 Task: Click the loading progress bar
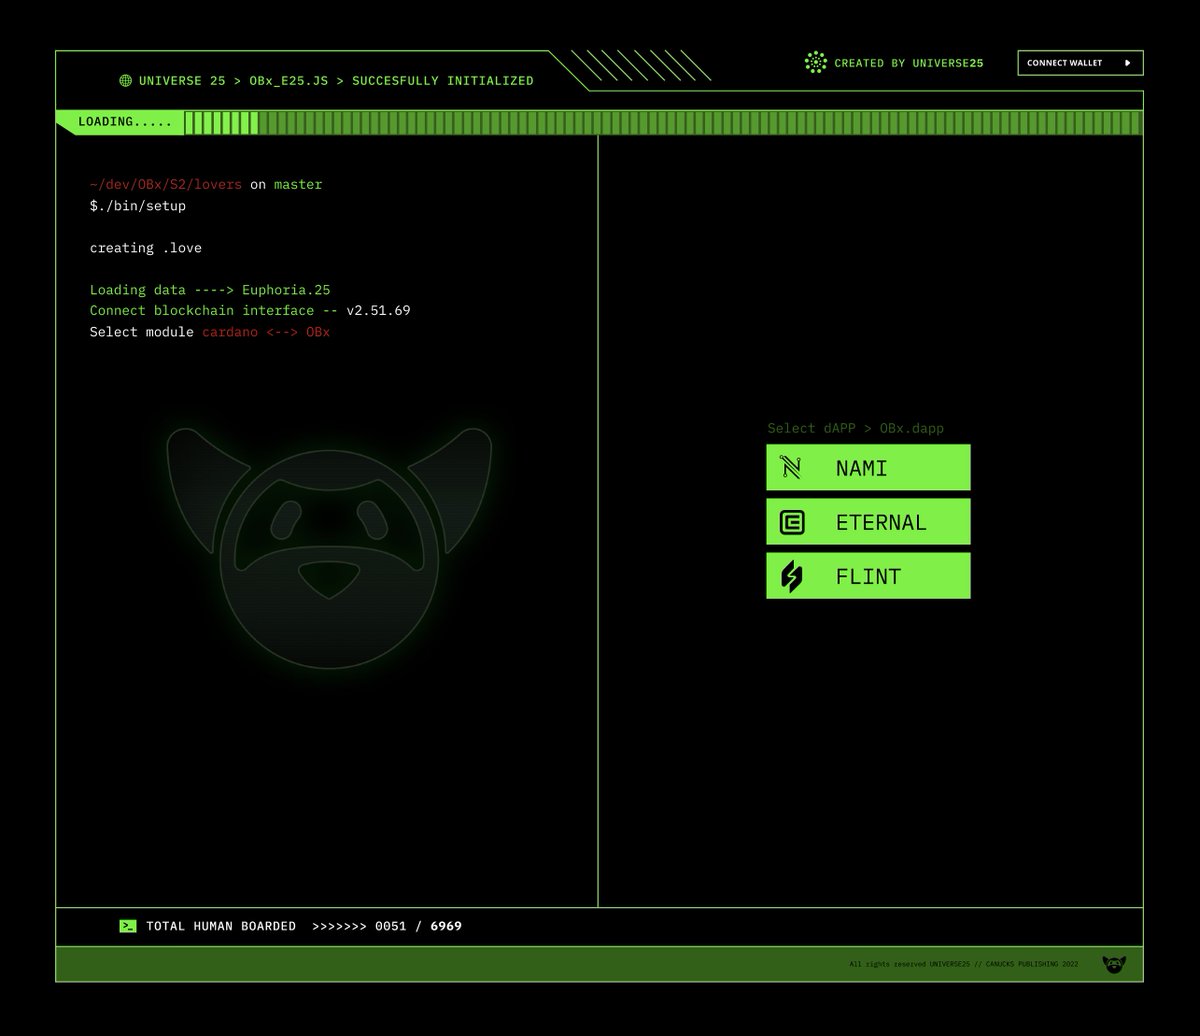point(662,123)
